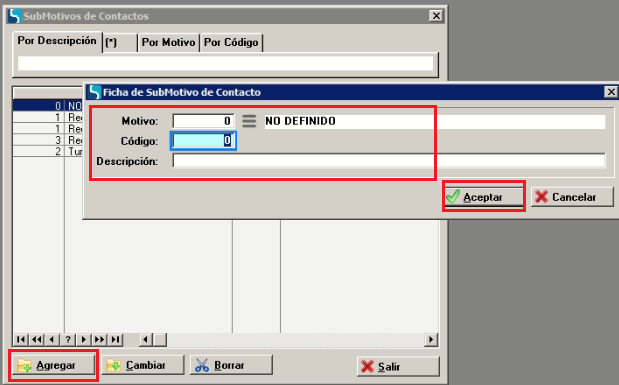Close the Ficha de SubMotivo de Contacto dialog
This screenshot has width=619, height=385.
[x=611, y=92]
